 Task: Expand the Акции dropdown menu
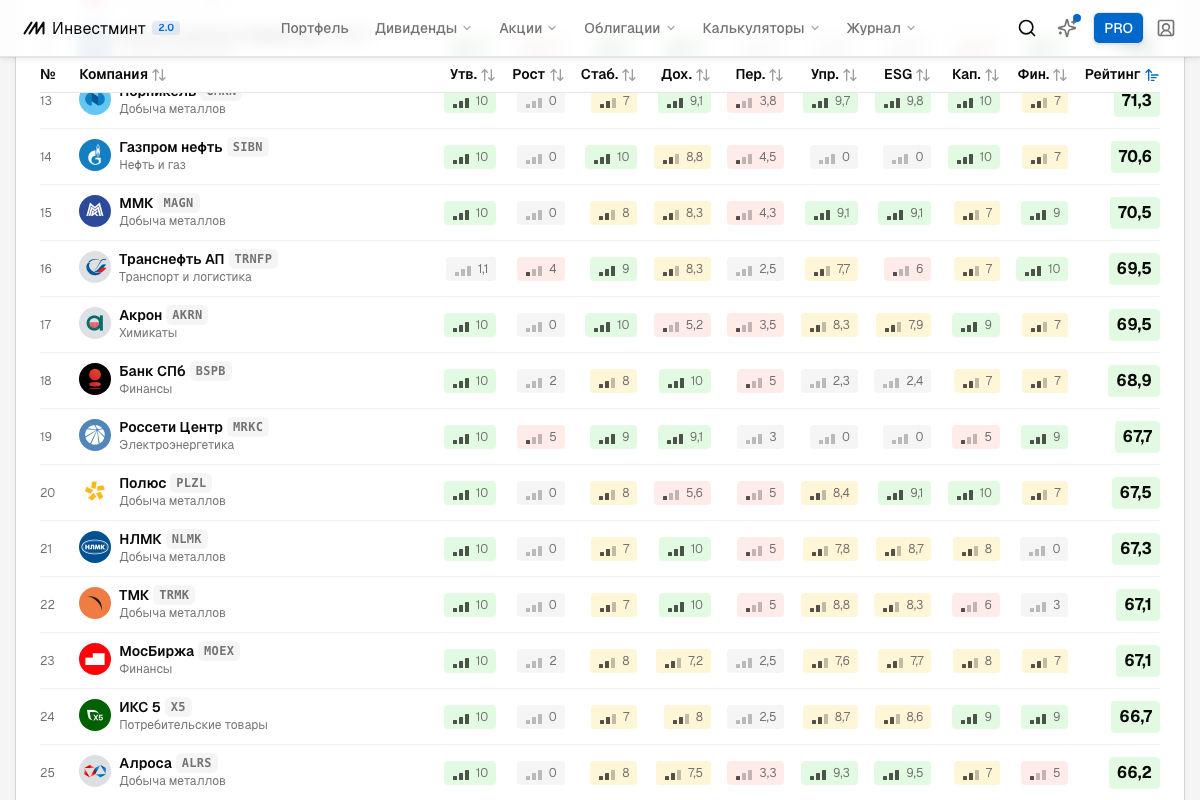pyautogui.click(x=528, y=28)
